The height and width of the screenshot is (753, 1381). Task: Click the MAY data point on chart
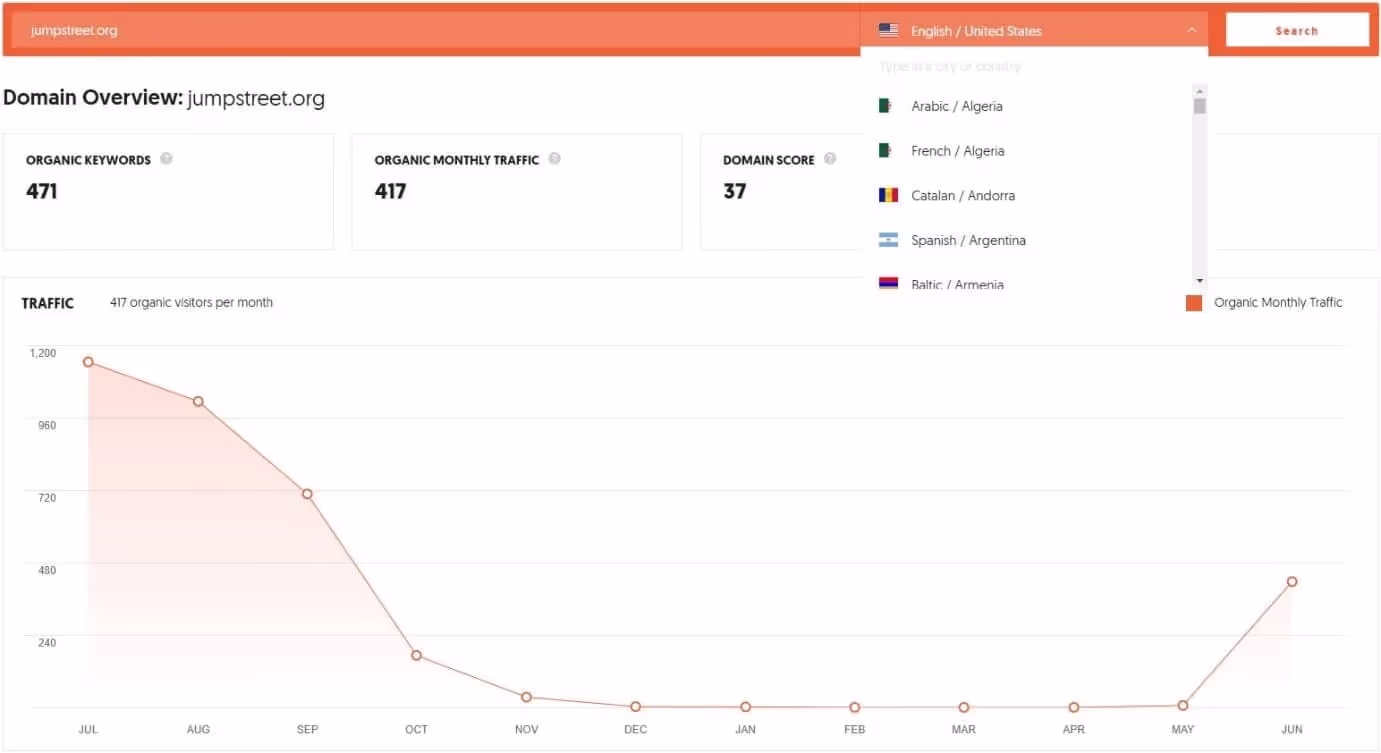click(x=1183, y=705)
